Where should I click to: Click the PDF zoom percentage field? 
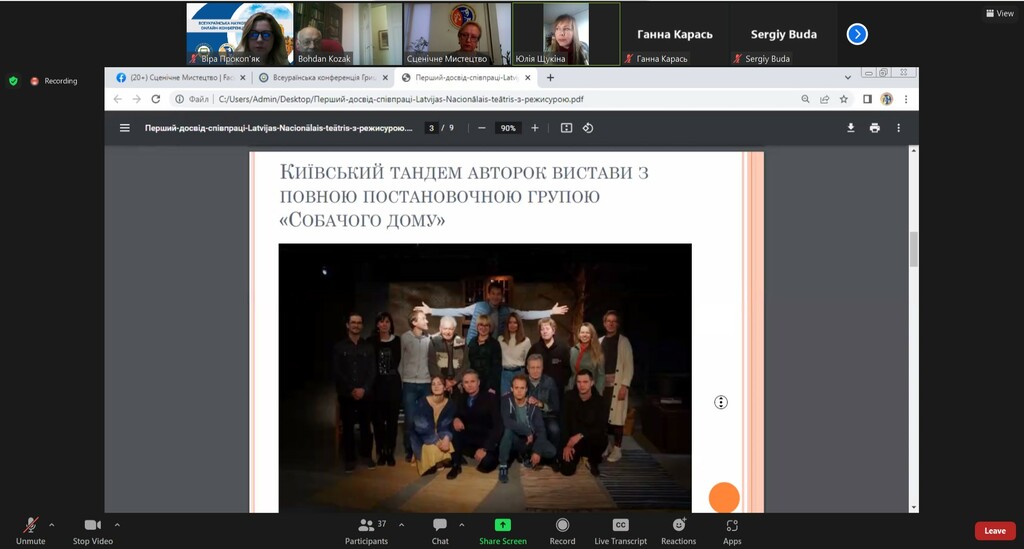(x=508, y=128)
